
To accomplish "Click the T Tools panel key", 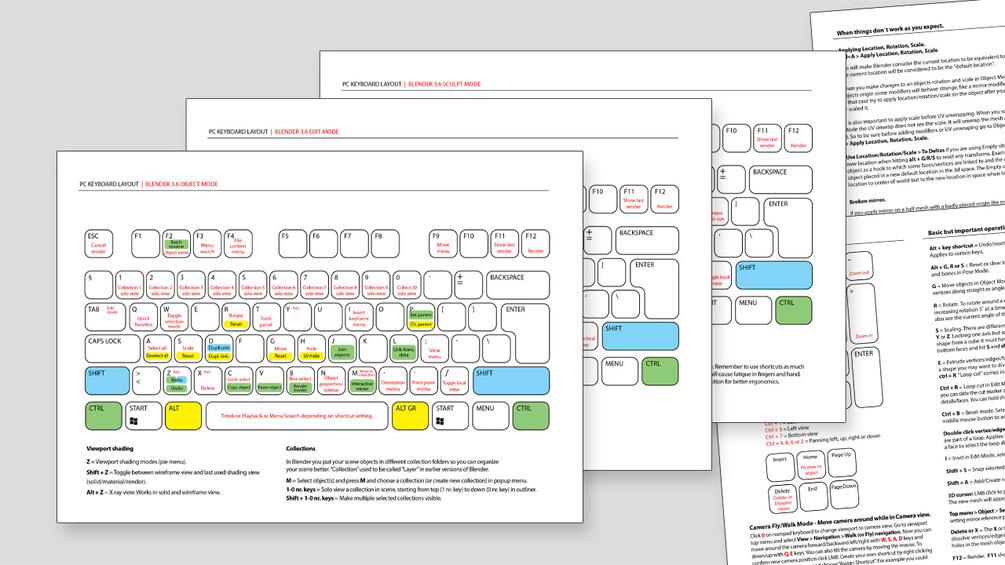I will [266, 317].
